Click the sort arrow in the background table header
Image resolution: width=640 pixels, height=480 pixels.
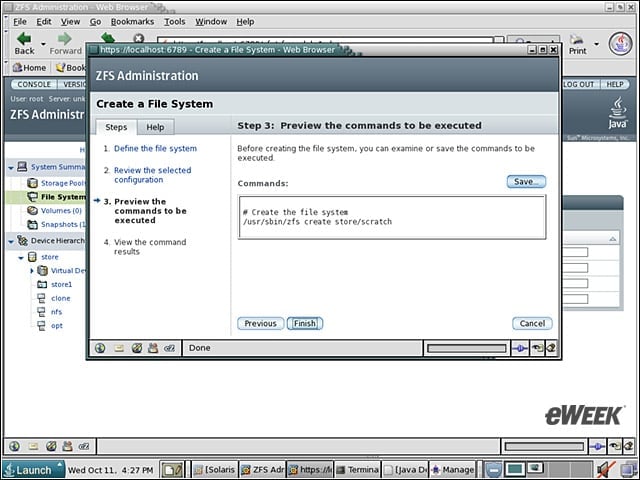[612, 239]
